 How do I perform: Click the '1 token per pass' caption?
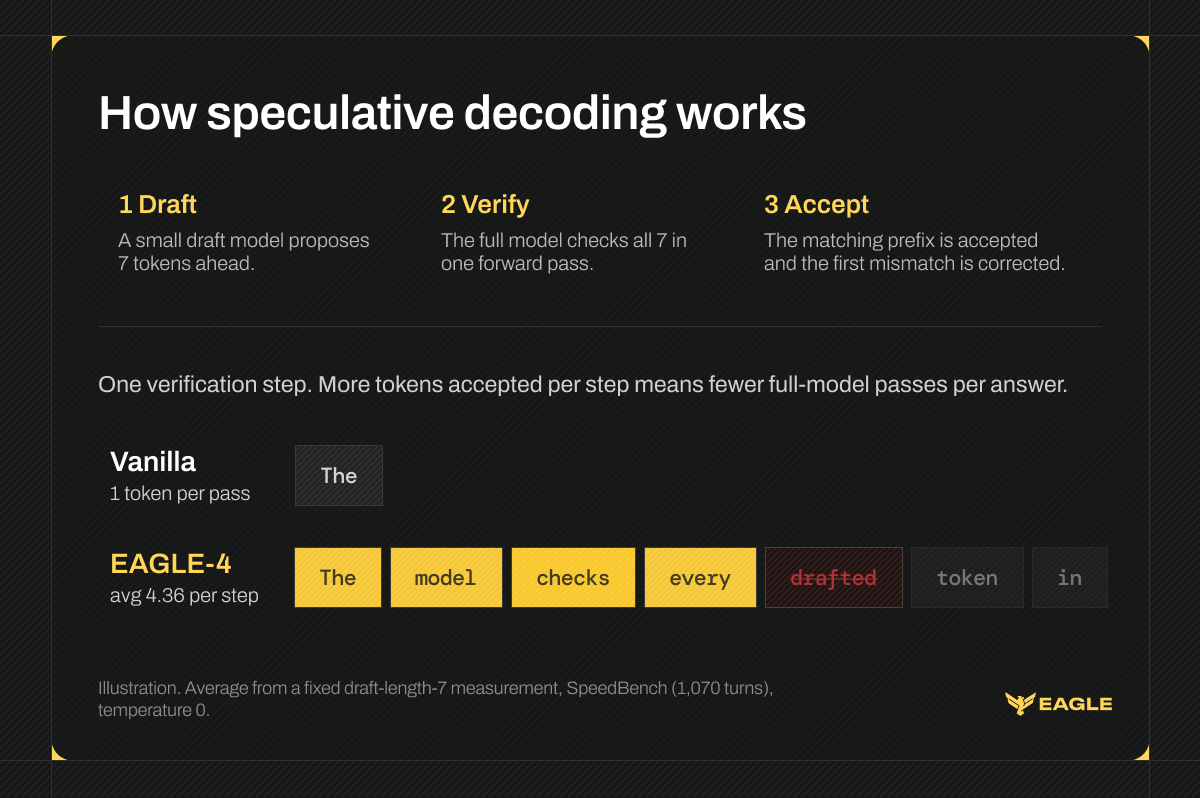pyautogui.click(x=180, y=494)
